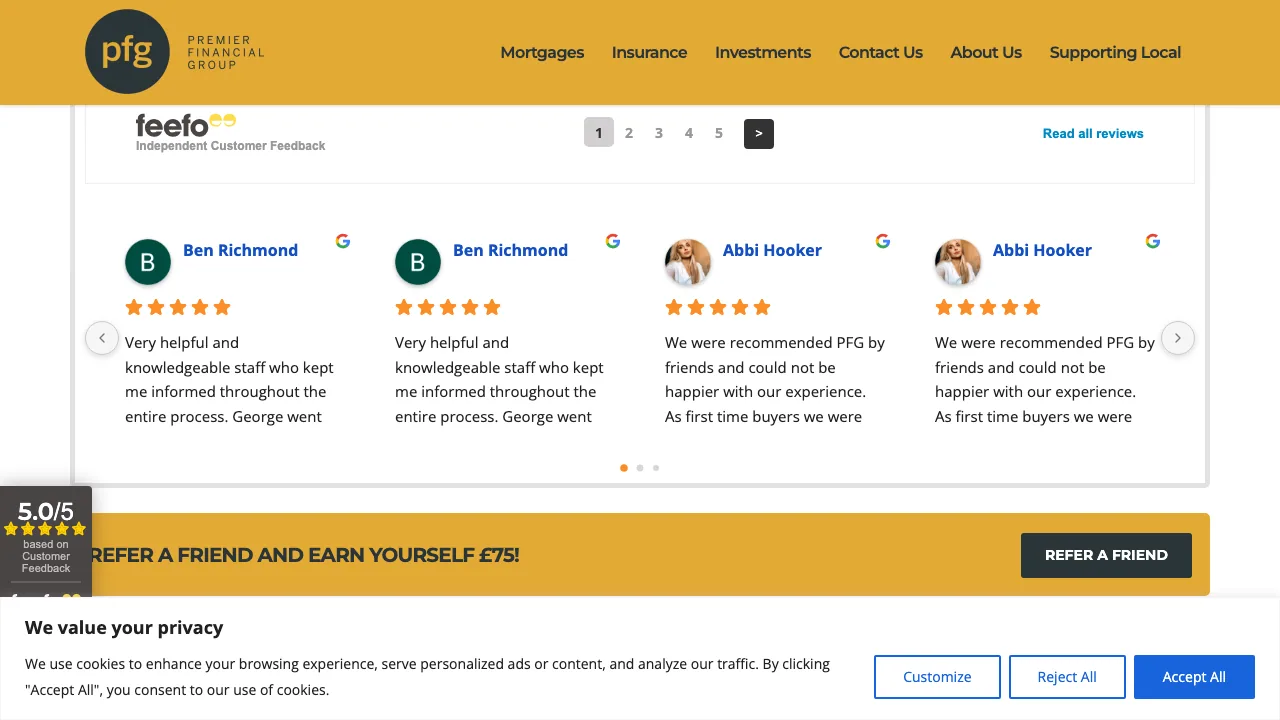Click the five-star rating under Ben Richmond
This screenshot has width=1280, height=720.
pyautogui.click(x=178, y=307)
